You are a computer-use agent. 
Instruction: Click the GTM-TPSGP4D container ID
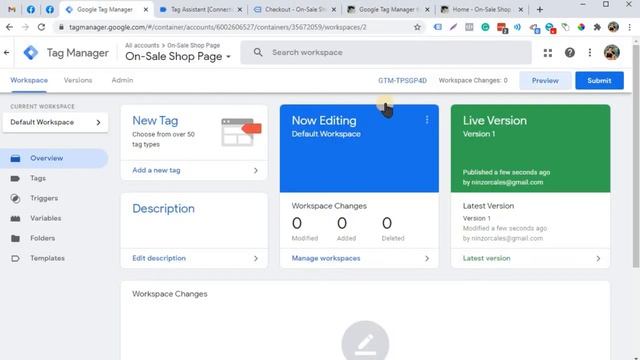pos(402,81)
